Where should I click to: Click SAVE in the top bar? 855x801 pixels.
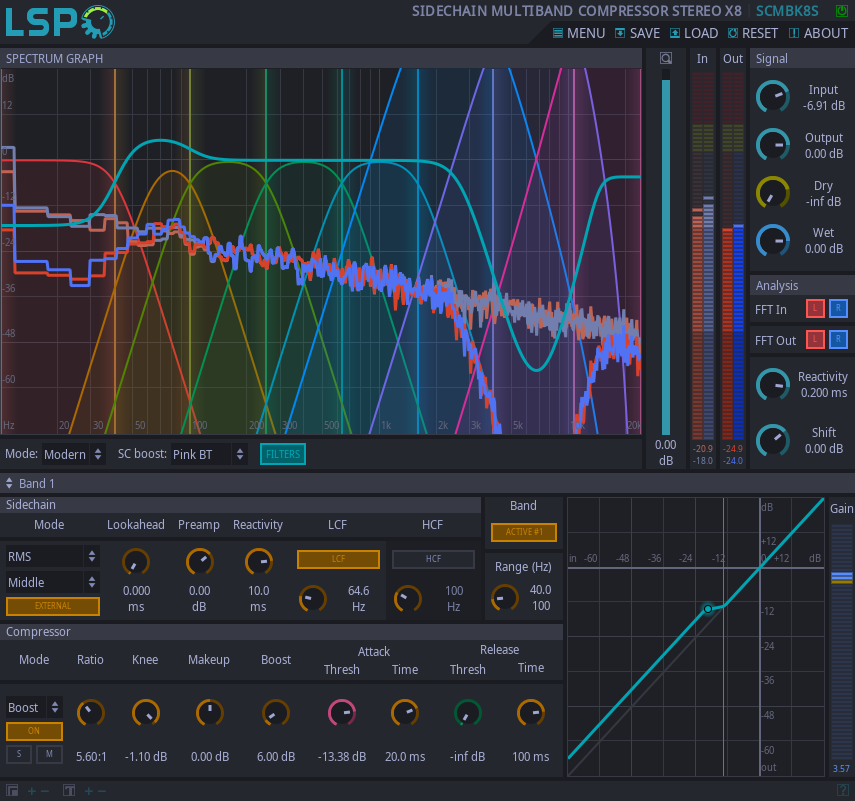(637, 33)
